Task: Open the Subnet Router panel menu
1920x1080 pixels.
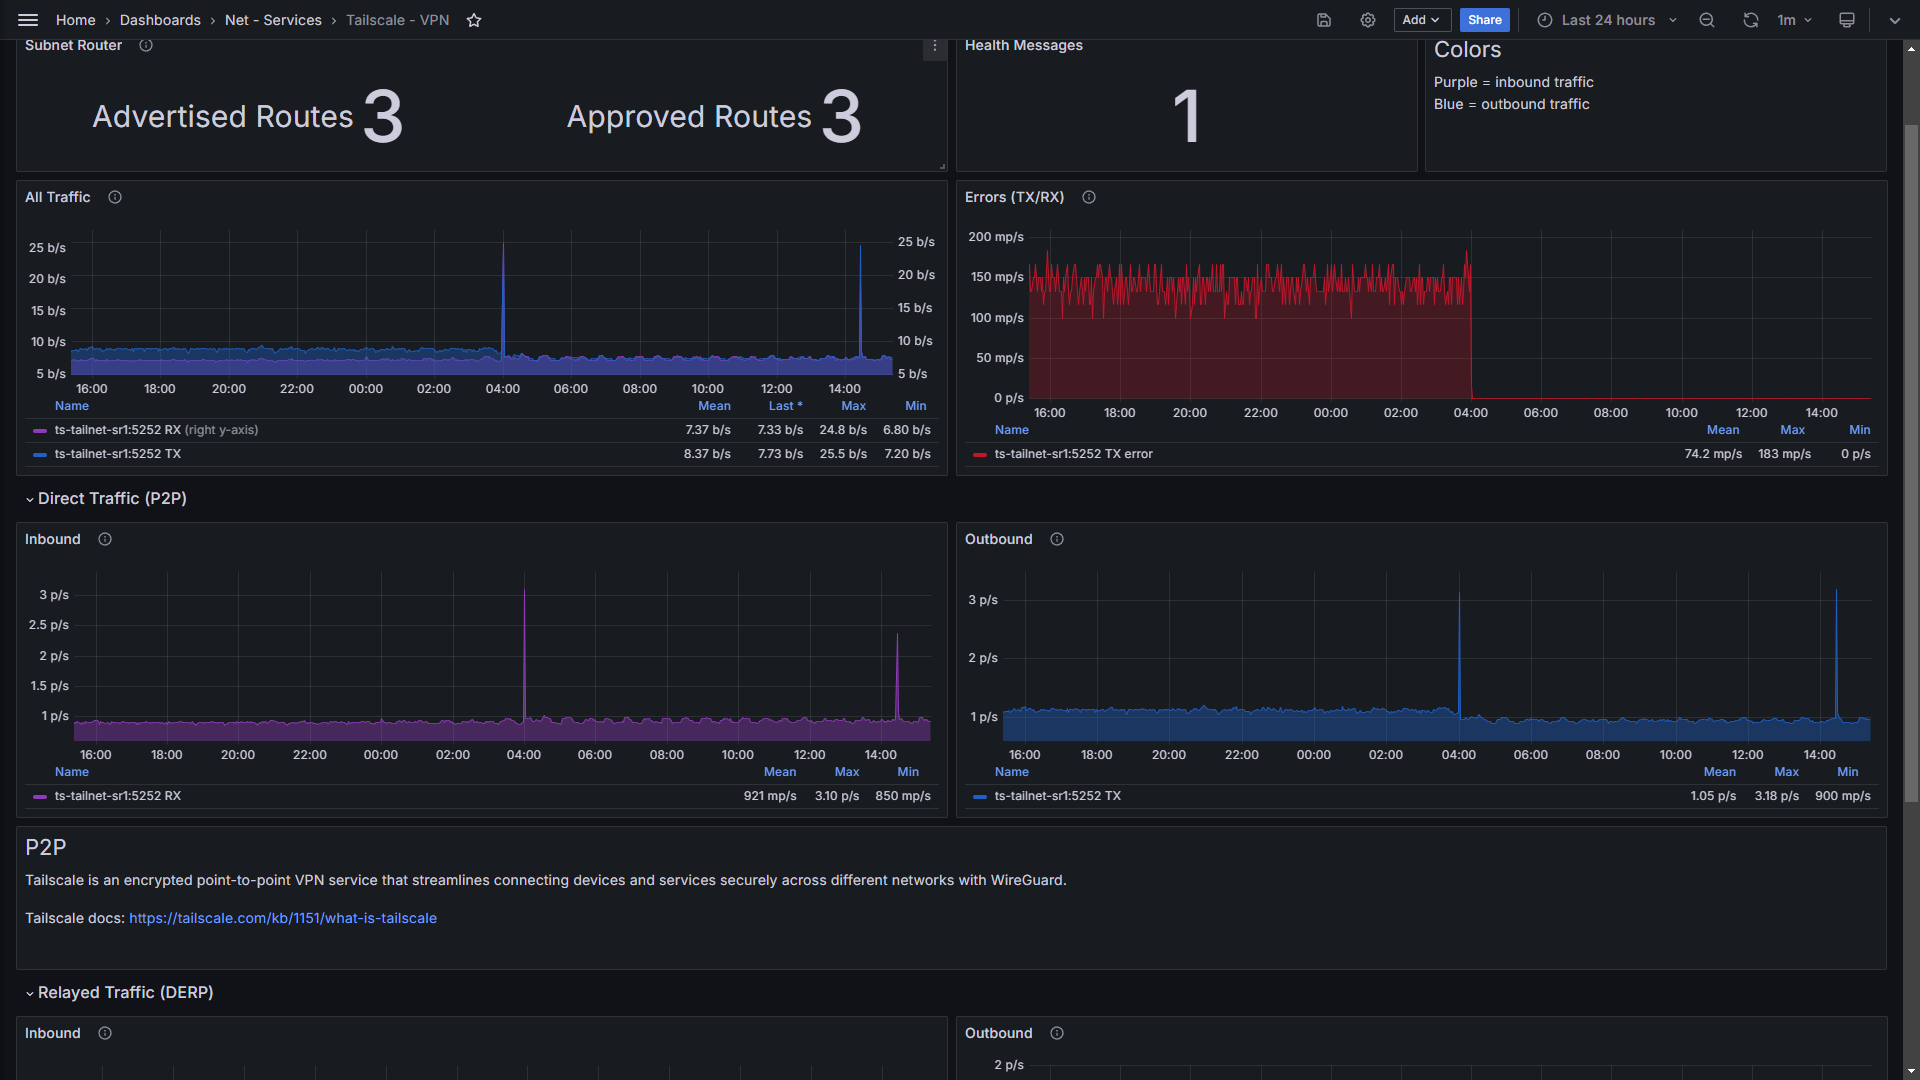Action: (934, 47)
